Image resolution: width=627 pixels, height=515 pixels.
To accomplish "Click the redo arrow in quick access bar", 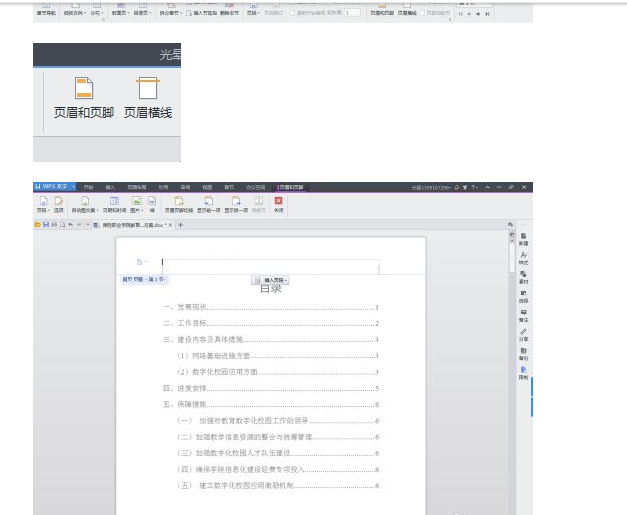I will click(79, 225).
